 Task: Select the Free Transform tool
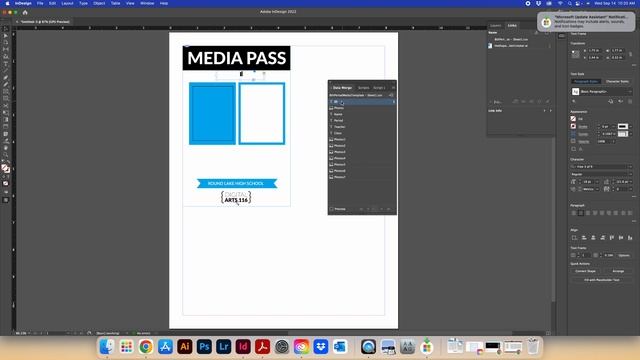(6, 113)
